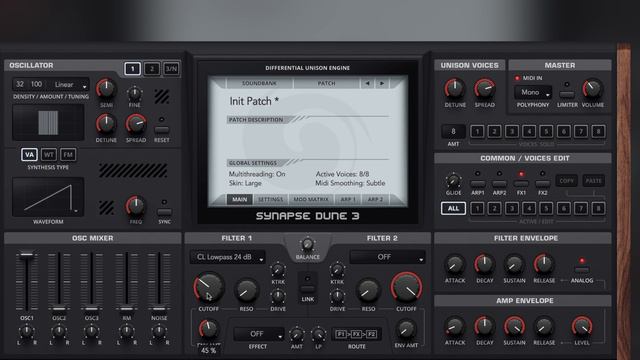Toggle the ARP1 switch
Viewport: 640px width, 360px height.
pyautogui.click(x=478, y=183)
